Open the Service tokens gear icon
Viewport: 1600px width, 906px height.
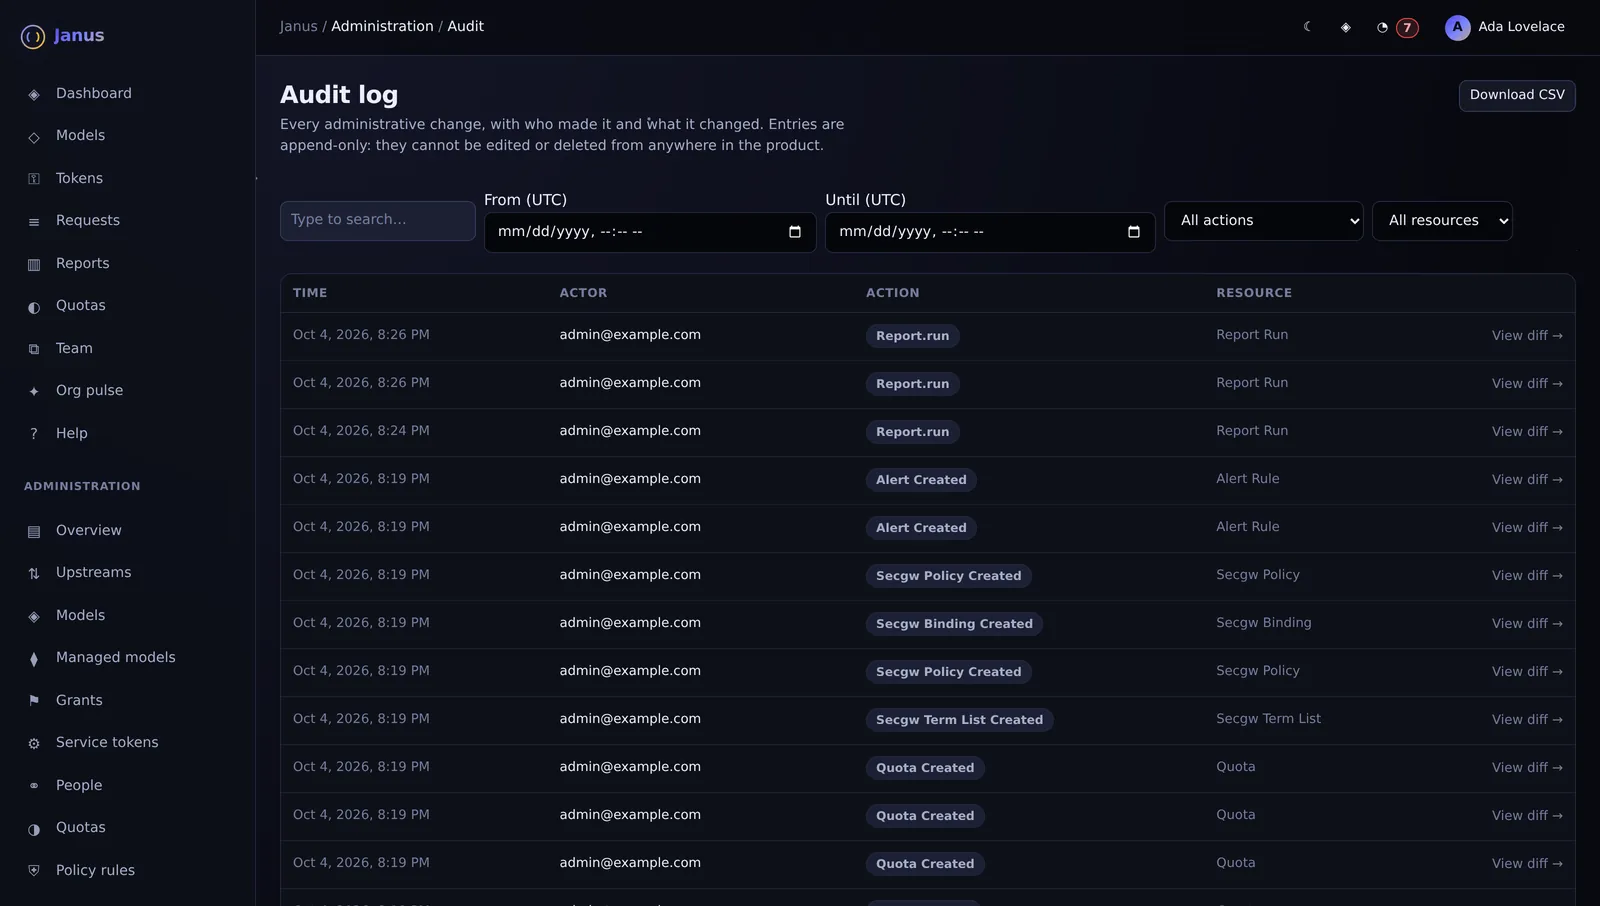[x=34, y=743]
